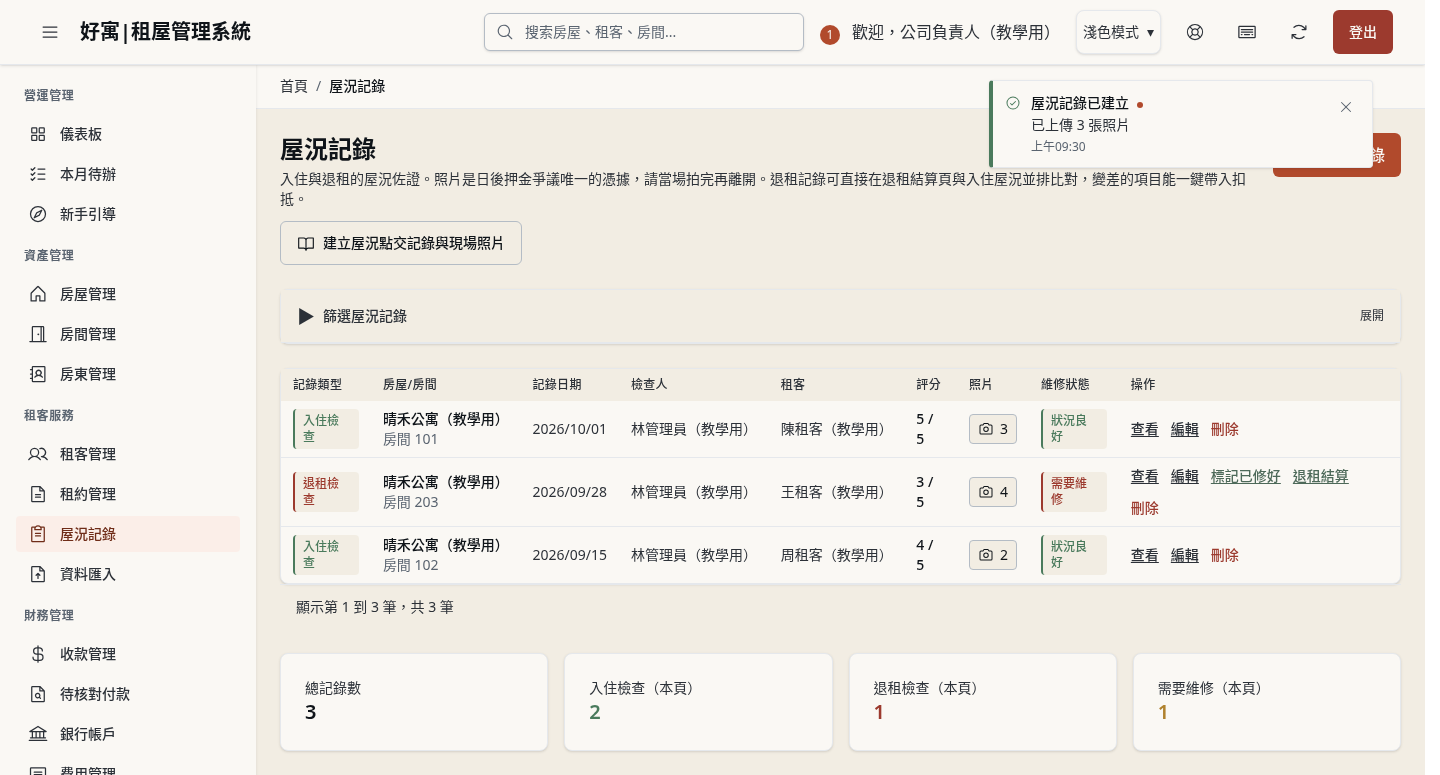Open 房東管理 sidebar item
Image resolution: width=1440 pixels, height=775 pixels.
tap(128, 374)
